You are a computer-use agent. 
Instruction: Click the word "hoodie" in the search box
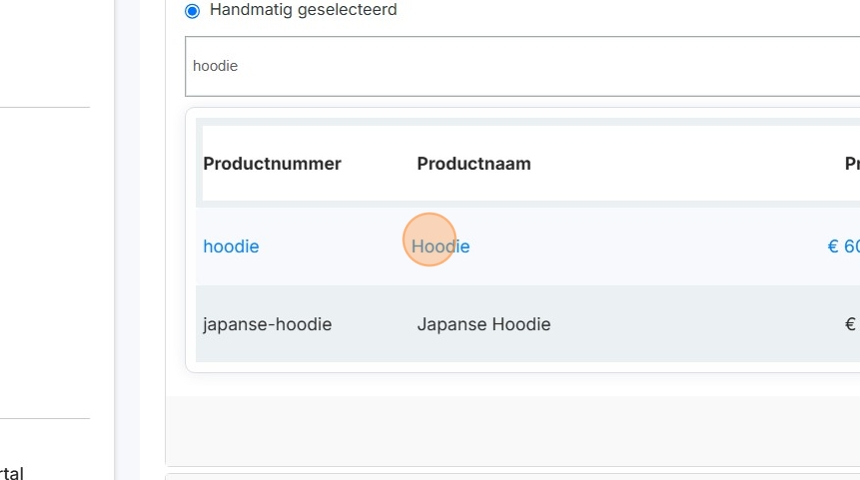click(x=215, y=66)
